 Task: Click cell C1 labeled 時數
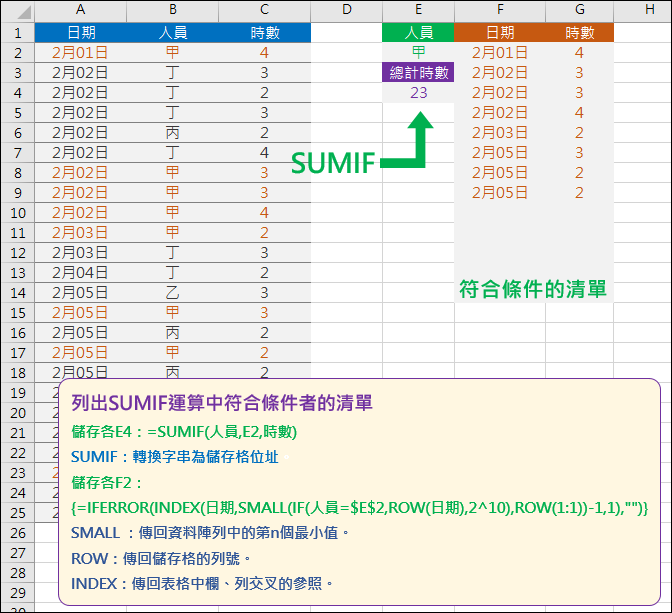(264, 33)
